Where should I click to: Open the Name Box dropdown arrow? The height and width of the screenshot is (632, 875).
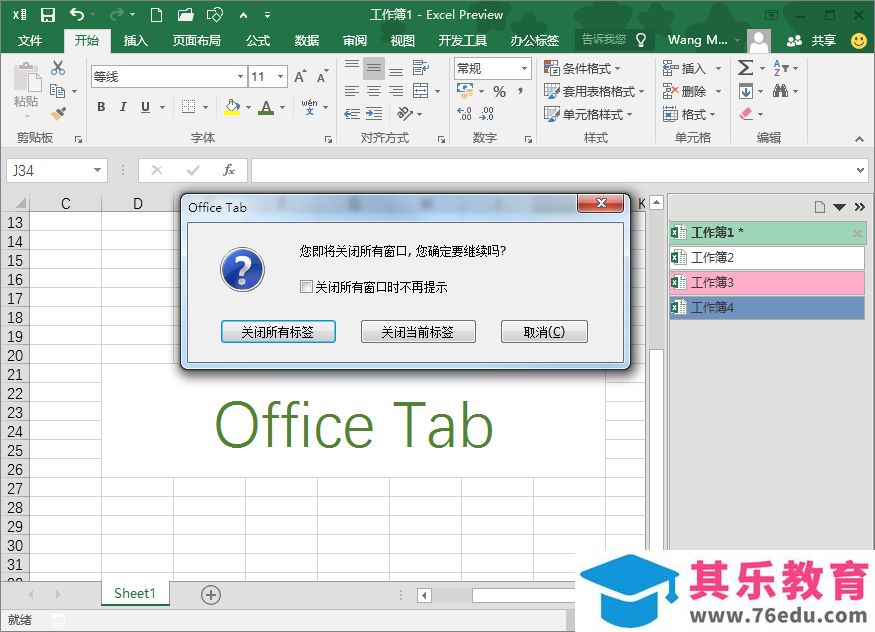pyautogui.click(x=97, y=170)
